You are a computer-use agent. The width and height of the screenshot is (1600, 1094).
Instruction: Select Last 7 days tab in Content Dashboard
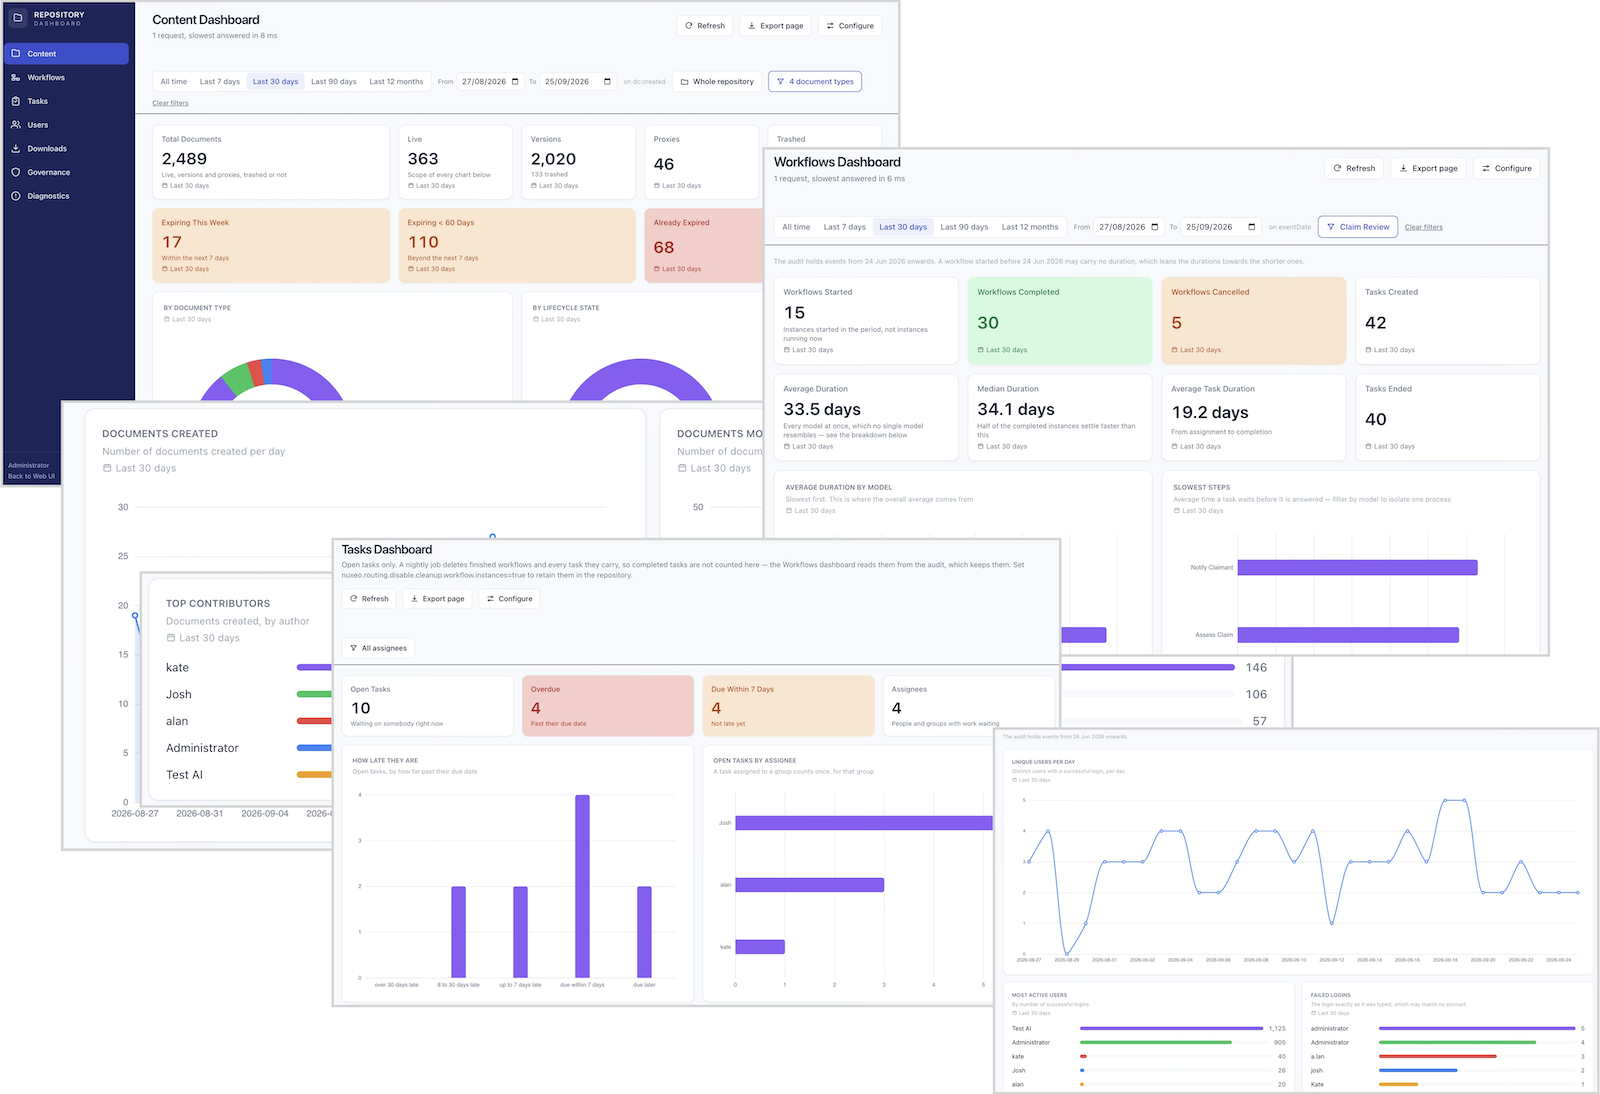pyautogui.click(x=220, y=82)
